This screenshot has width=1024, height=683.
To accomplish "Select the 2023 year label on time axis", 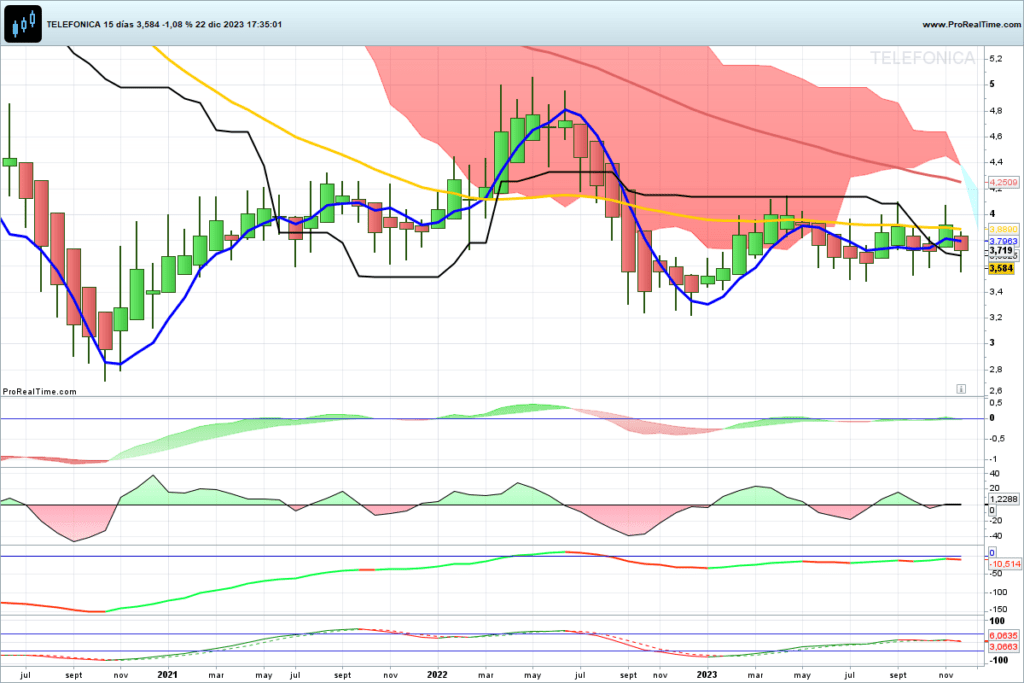I will tap(707, 675).
